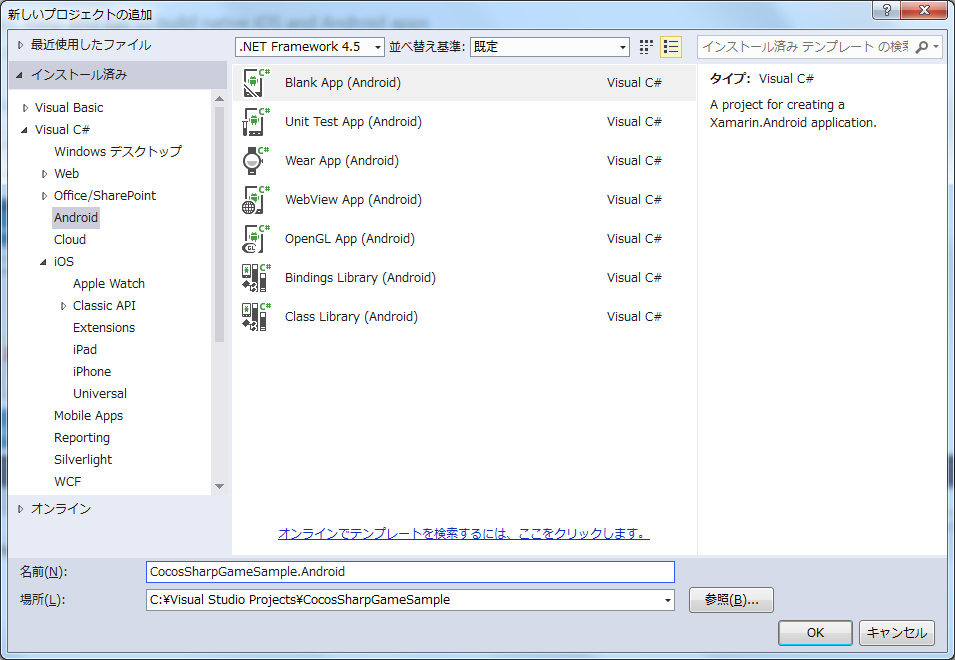
Task: Expand 最近使用したファイル section
Action: 21,45
